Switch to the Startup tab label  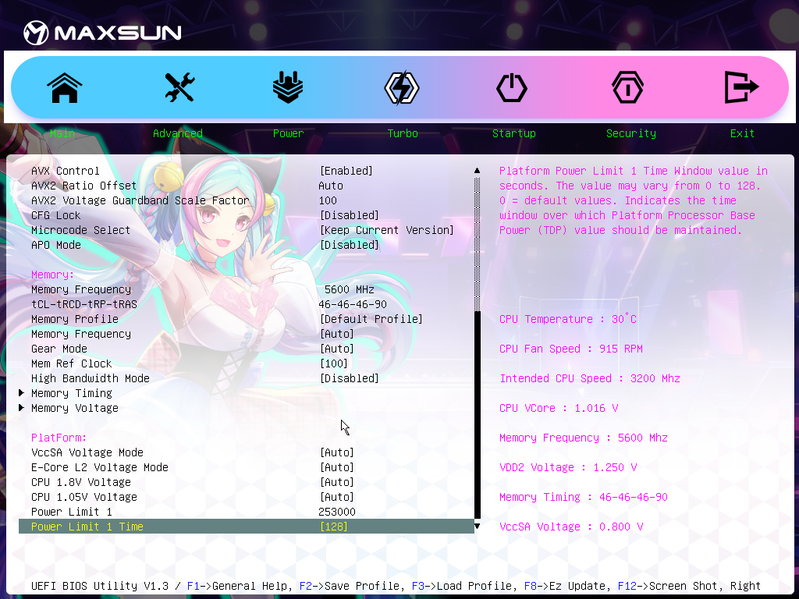(514, 133)
